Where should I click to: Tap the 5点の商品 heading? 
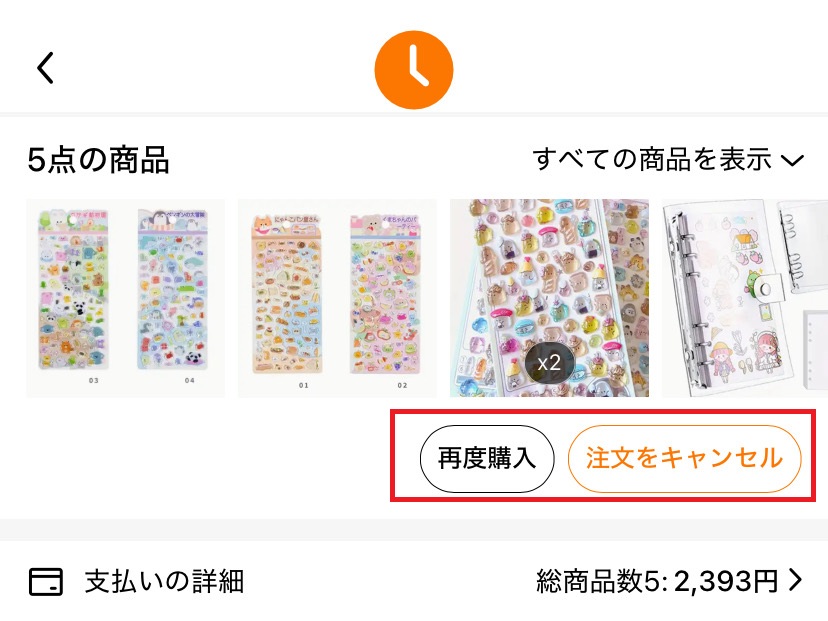tap(98, 160)
